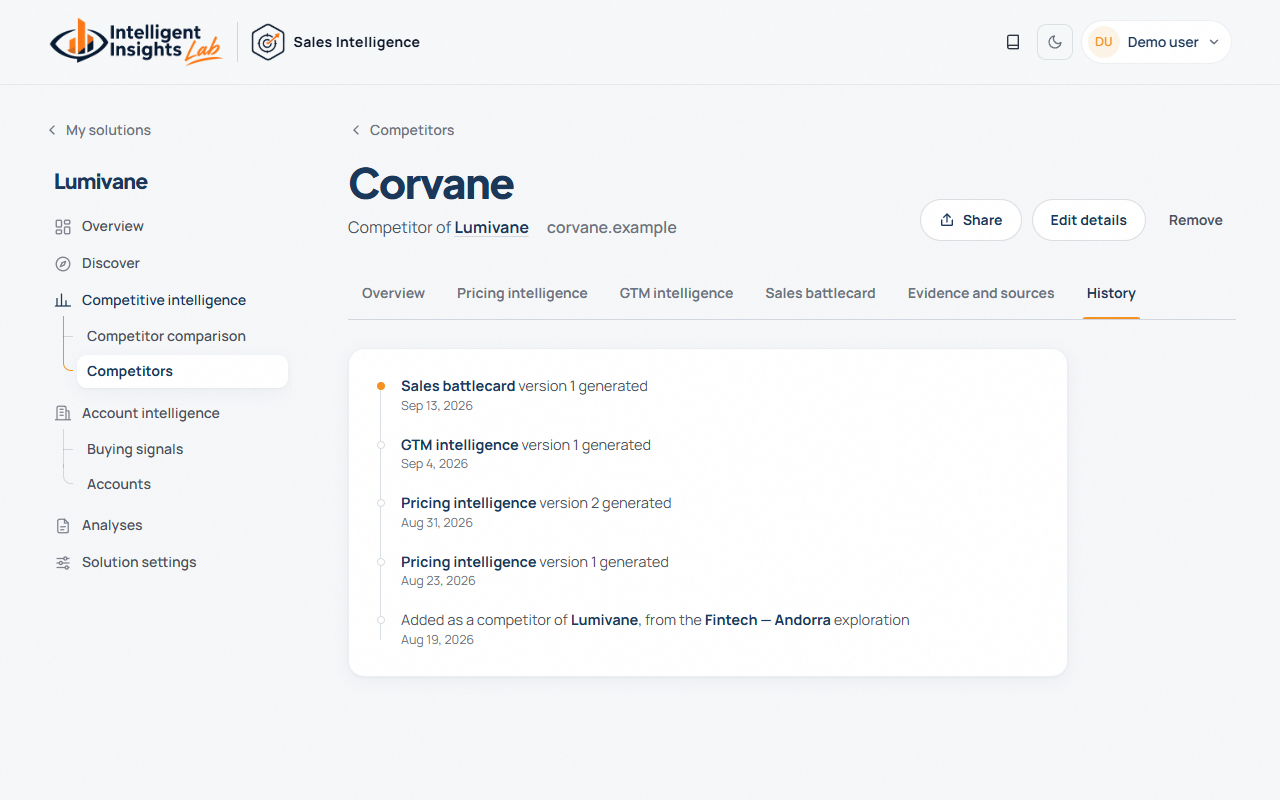Image resolution: width=1280 pixels, height=800 pixels.
Task: Click the Sales battlecard history entry marker
Action: pyautogui.click(x=381, y=385)
